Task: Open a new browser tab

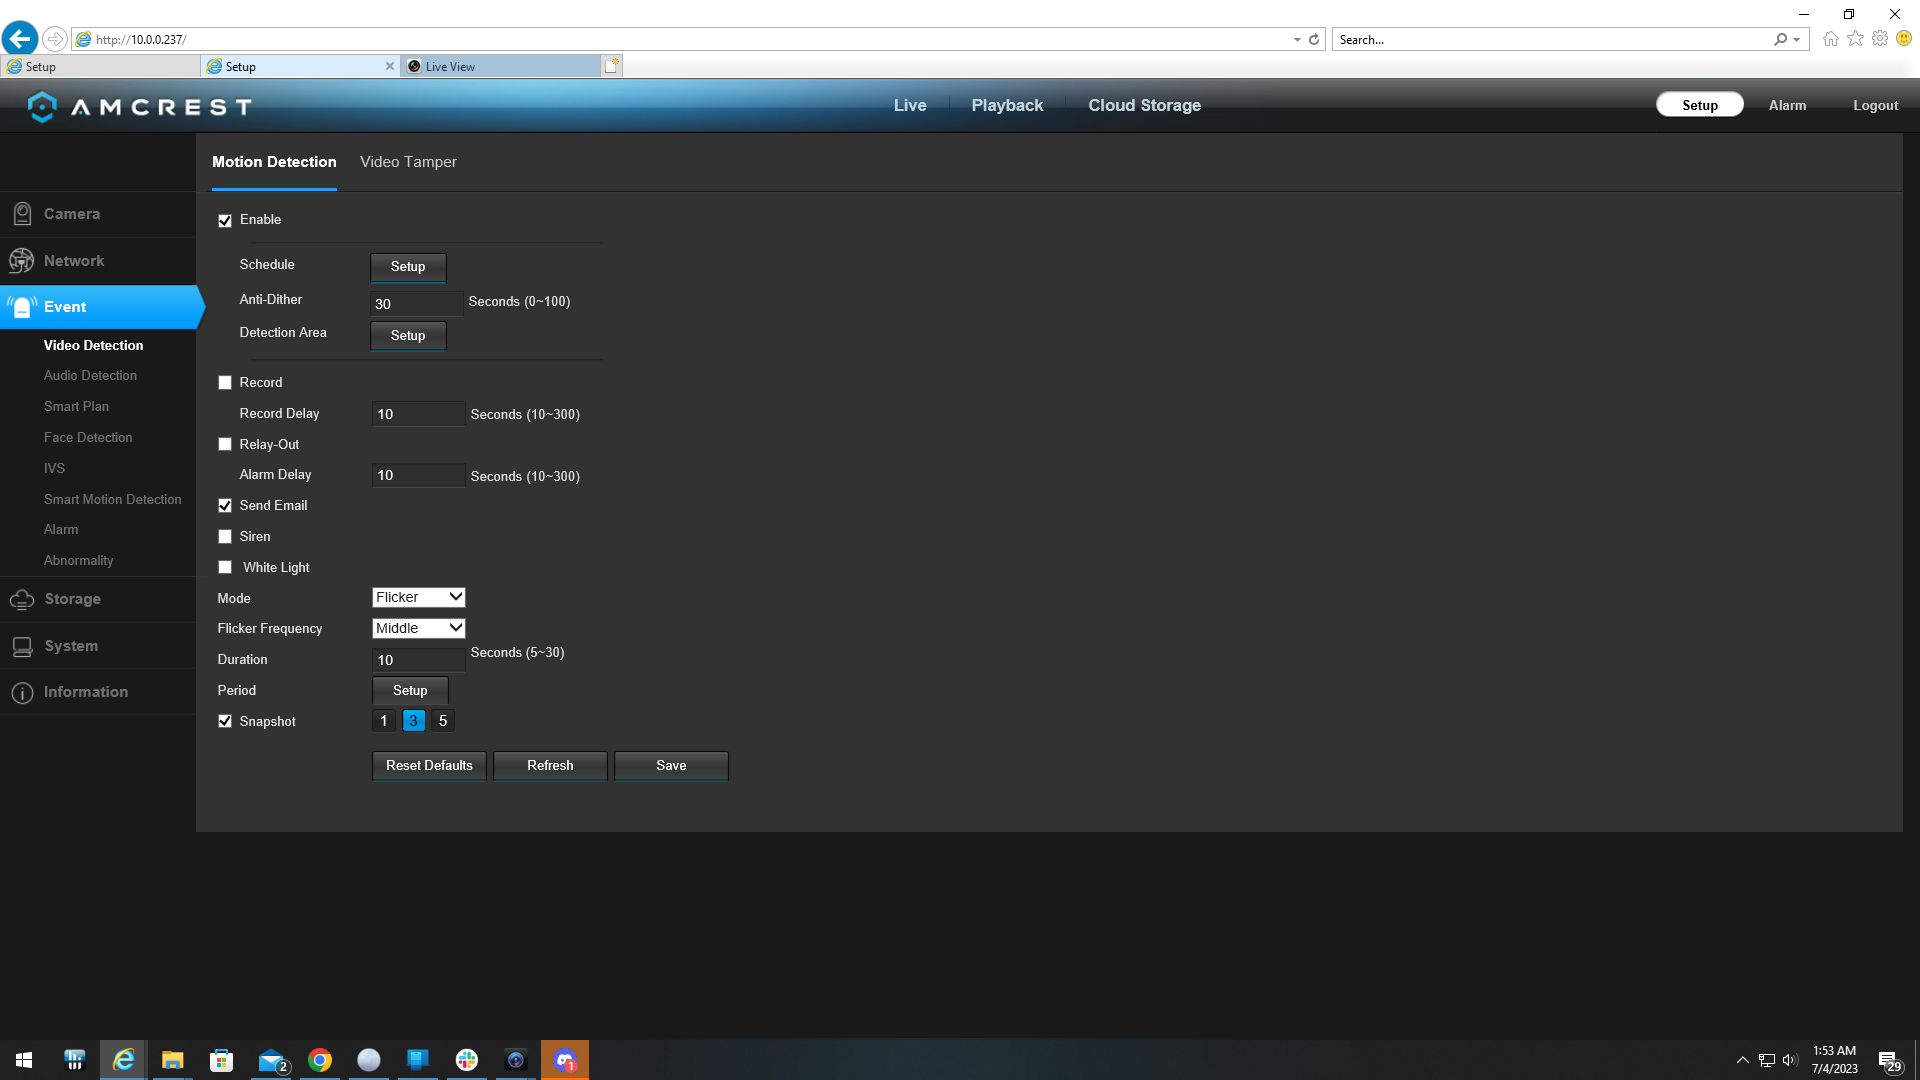Action: coord(612,66)
